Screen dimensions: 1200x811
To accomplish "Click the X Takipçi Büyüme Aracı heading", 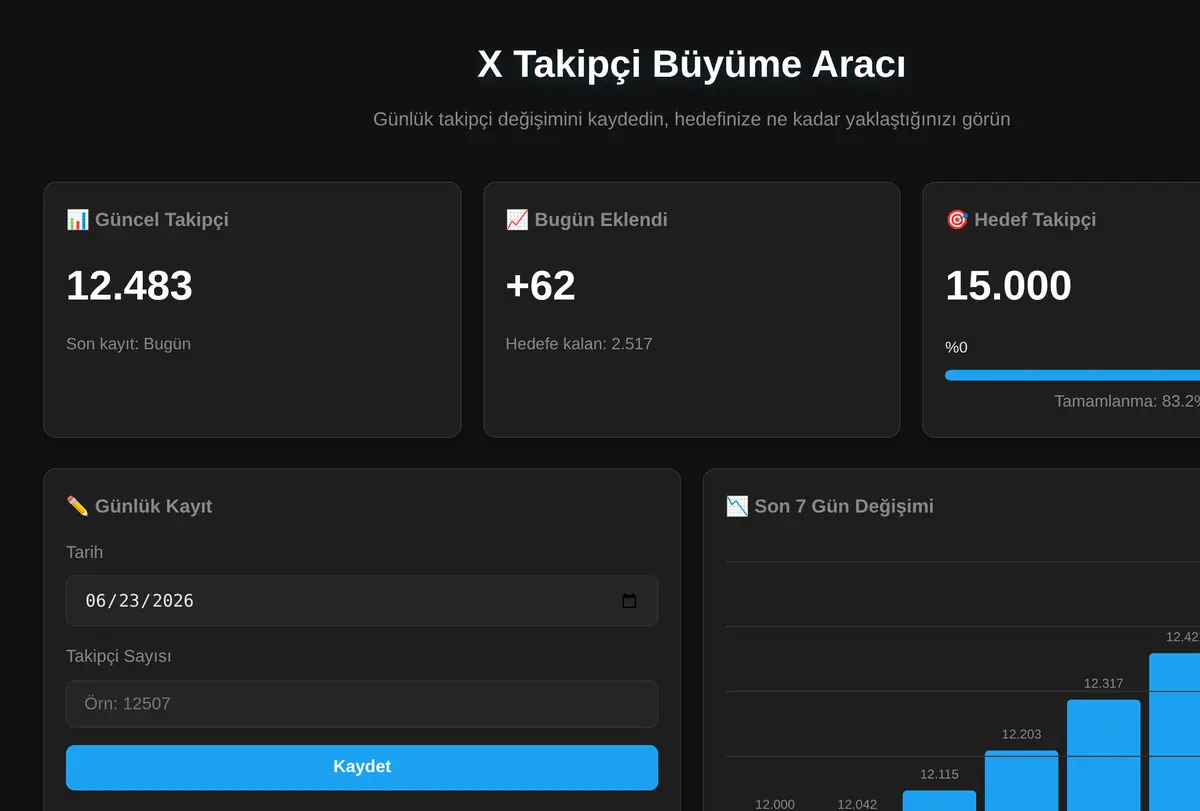I will pyautogui.click(x=692, y=65).
